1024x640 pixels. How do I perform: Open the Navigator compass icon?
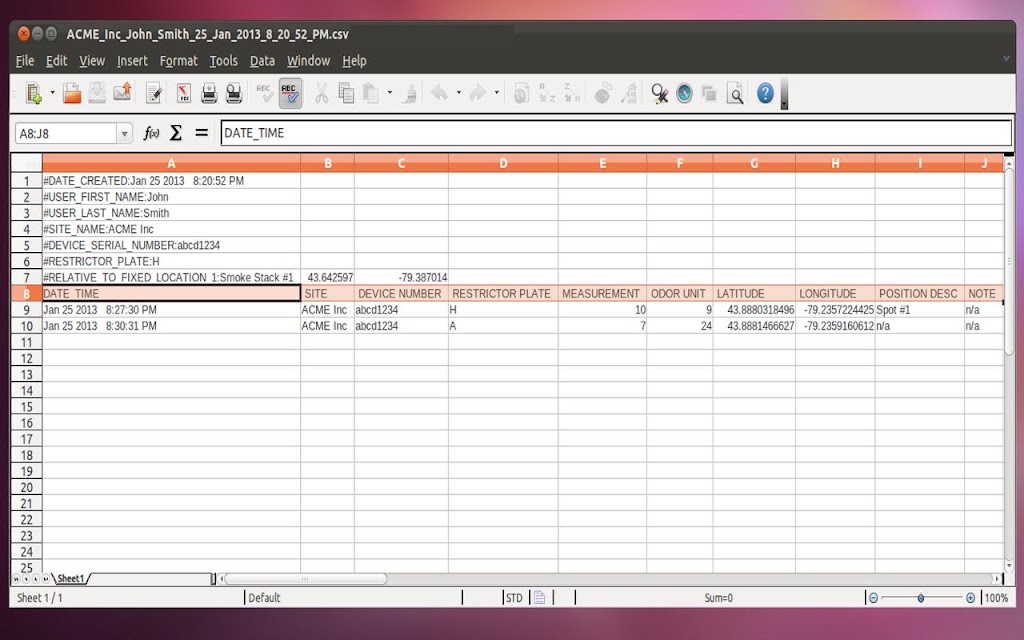point(684,93)
